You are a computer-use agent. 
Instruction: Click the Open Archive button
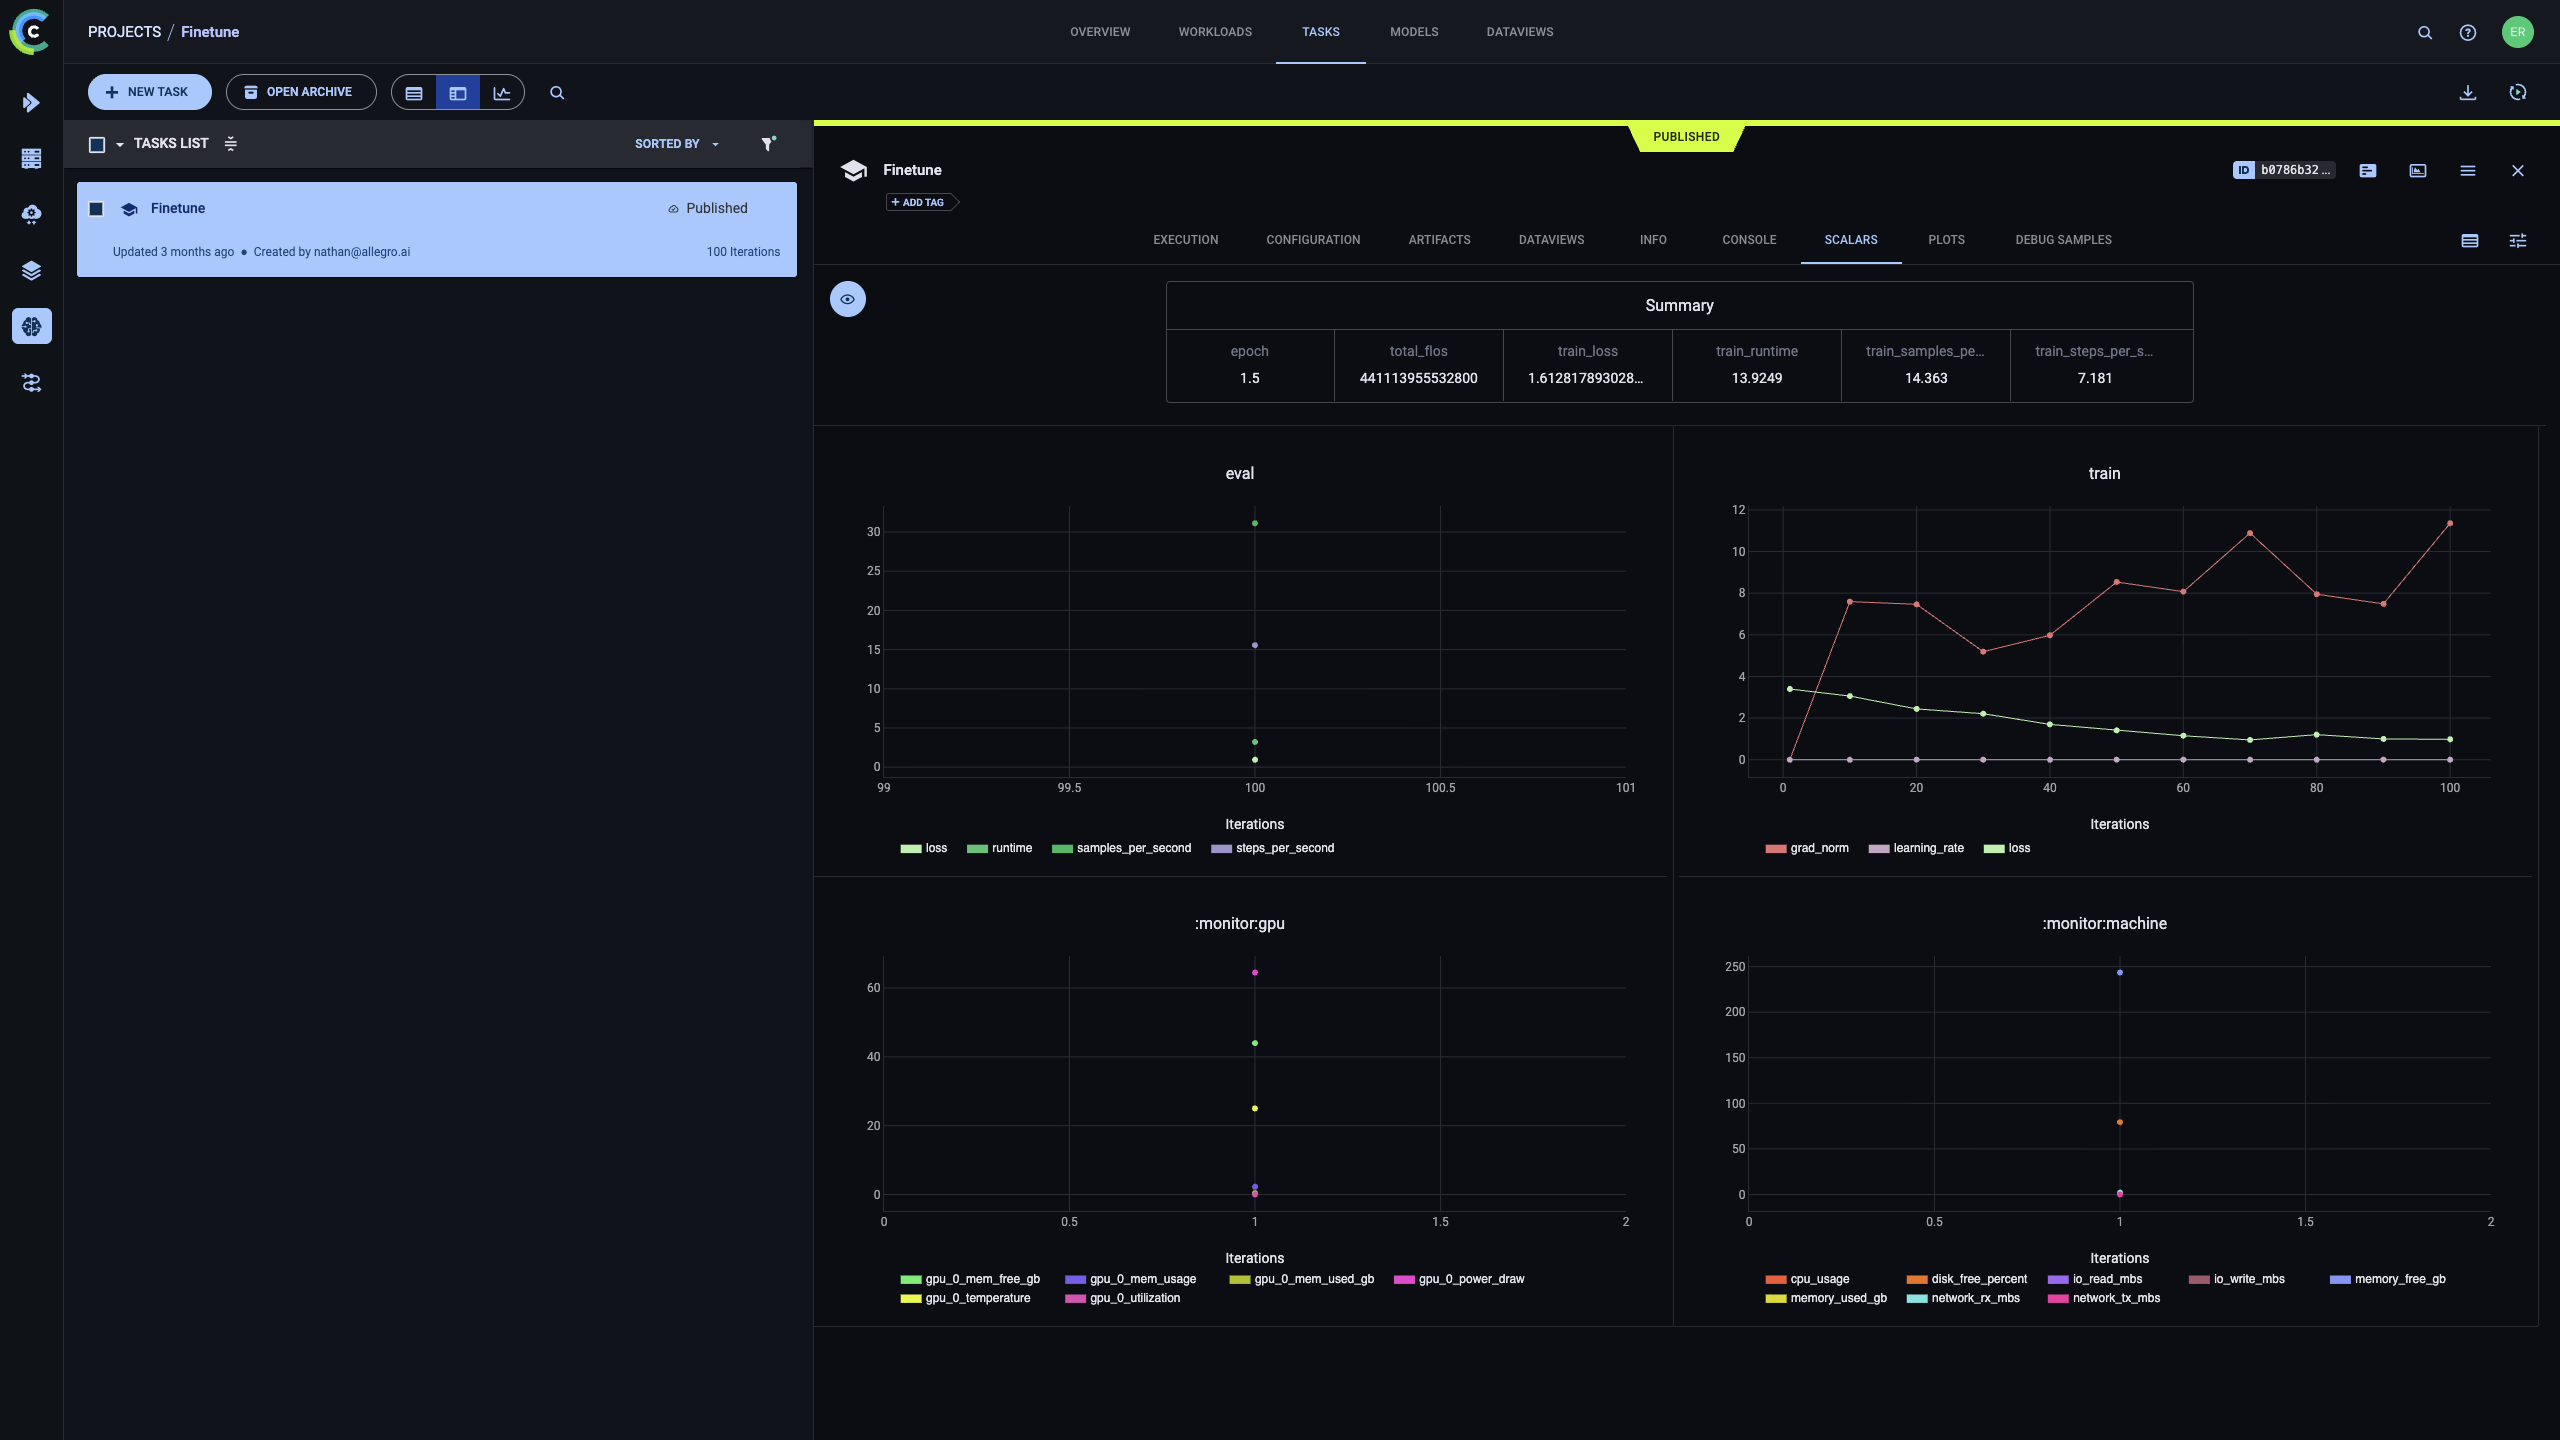pyautogui.click(x=300, y=92)
